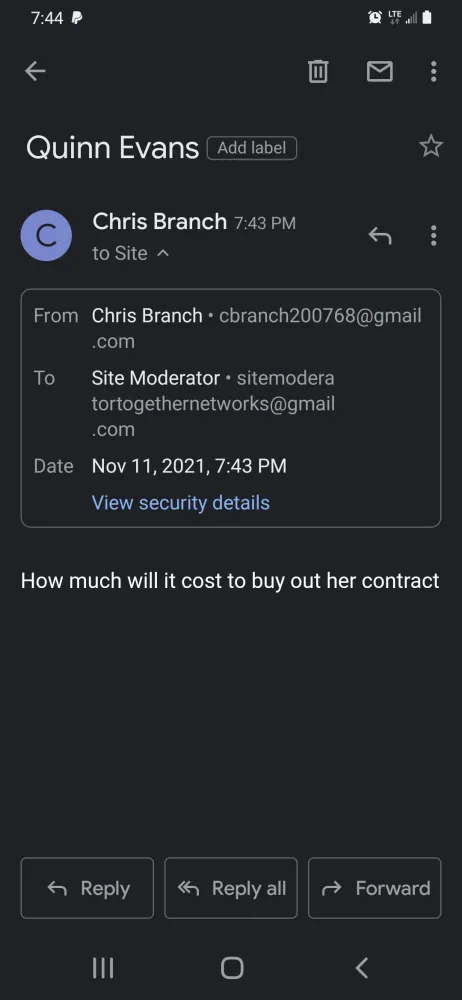Tap the Site Moderator recipient name
The height and width of the screenshot is (1000, 462).
point(156,378)
